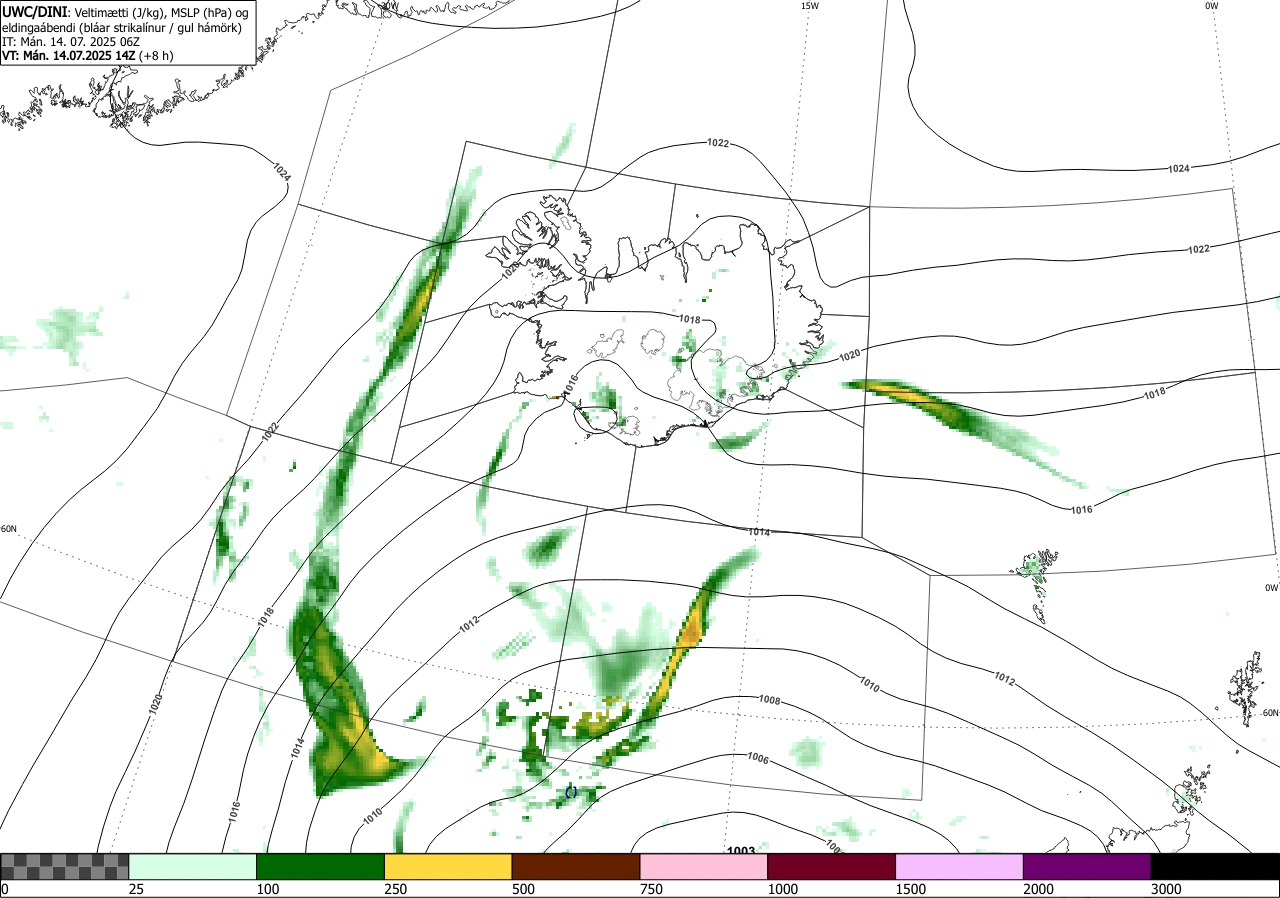Click the small blue lightning circle marker
Viewport: 1280px width, 898px height.
click(571, 791)
